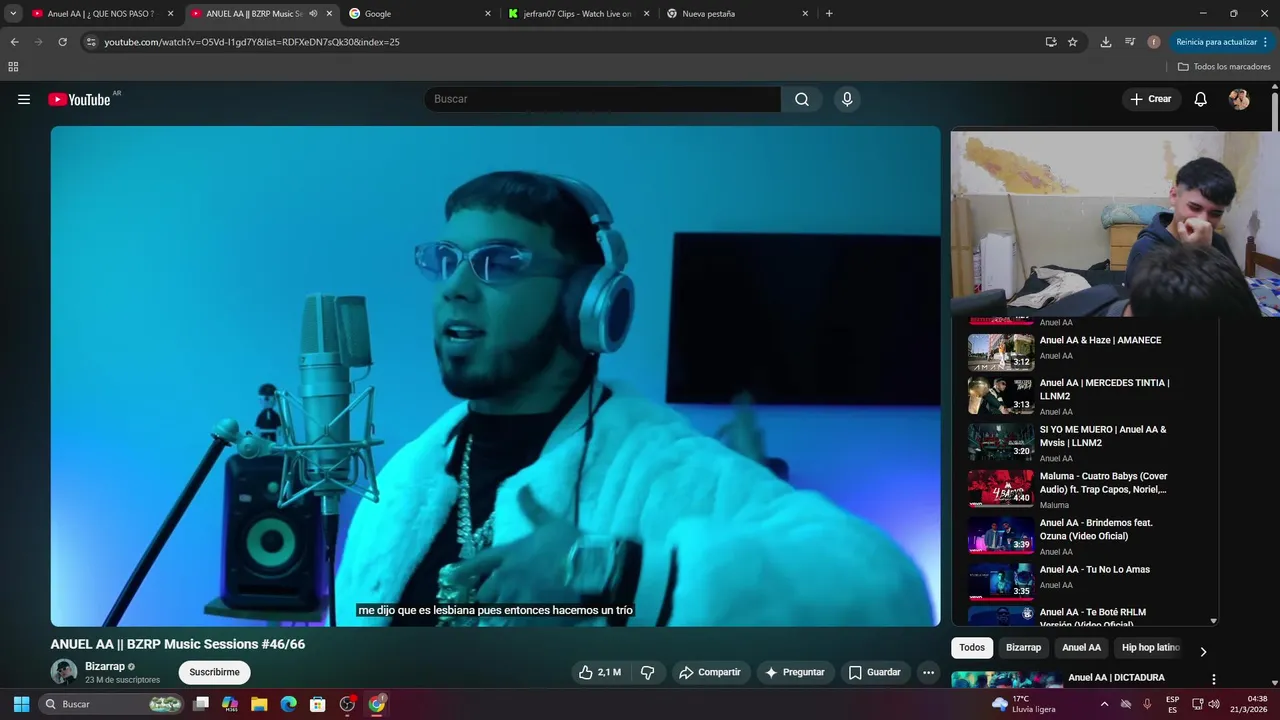Open the YouTube guide hamburger menu

coord(24,99)
